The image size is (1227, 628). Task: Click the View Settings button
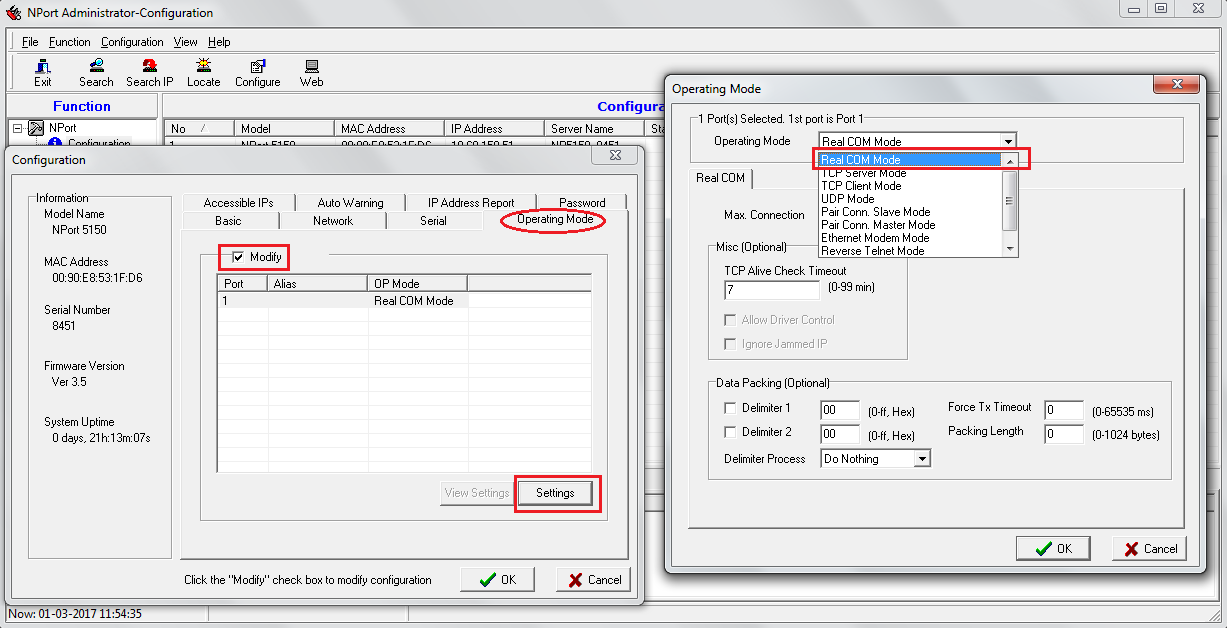coord(477,493)
